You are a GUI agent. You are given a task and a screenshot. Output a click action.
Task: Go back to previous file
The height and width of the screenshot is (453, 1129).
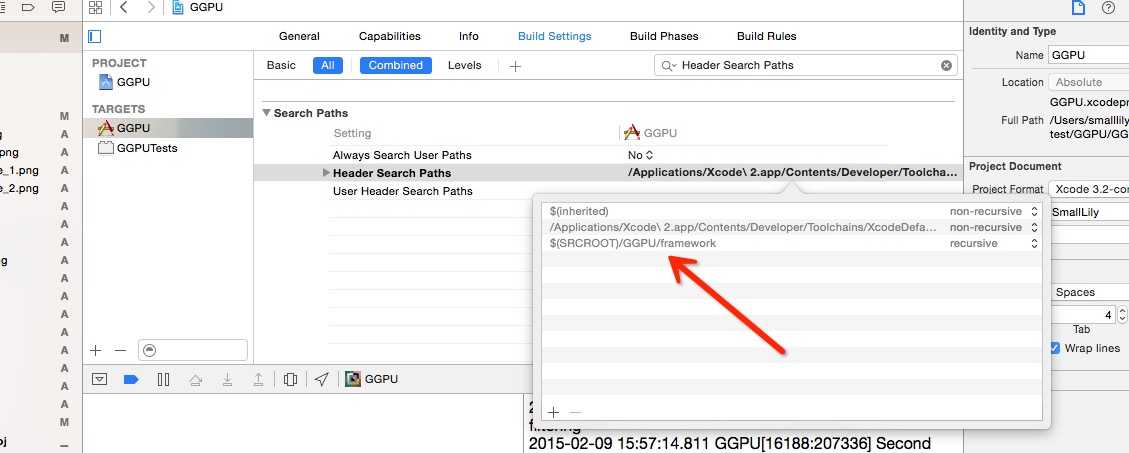click(x=124, y=7)
